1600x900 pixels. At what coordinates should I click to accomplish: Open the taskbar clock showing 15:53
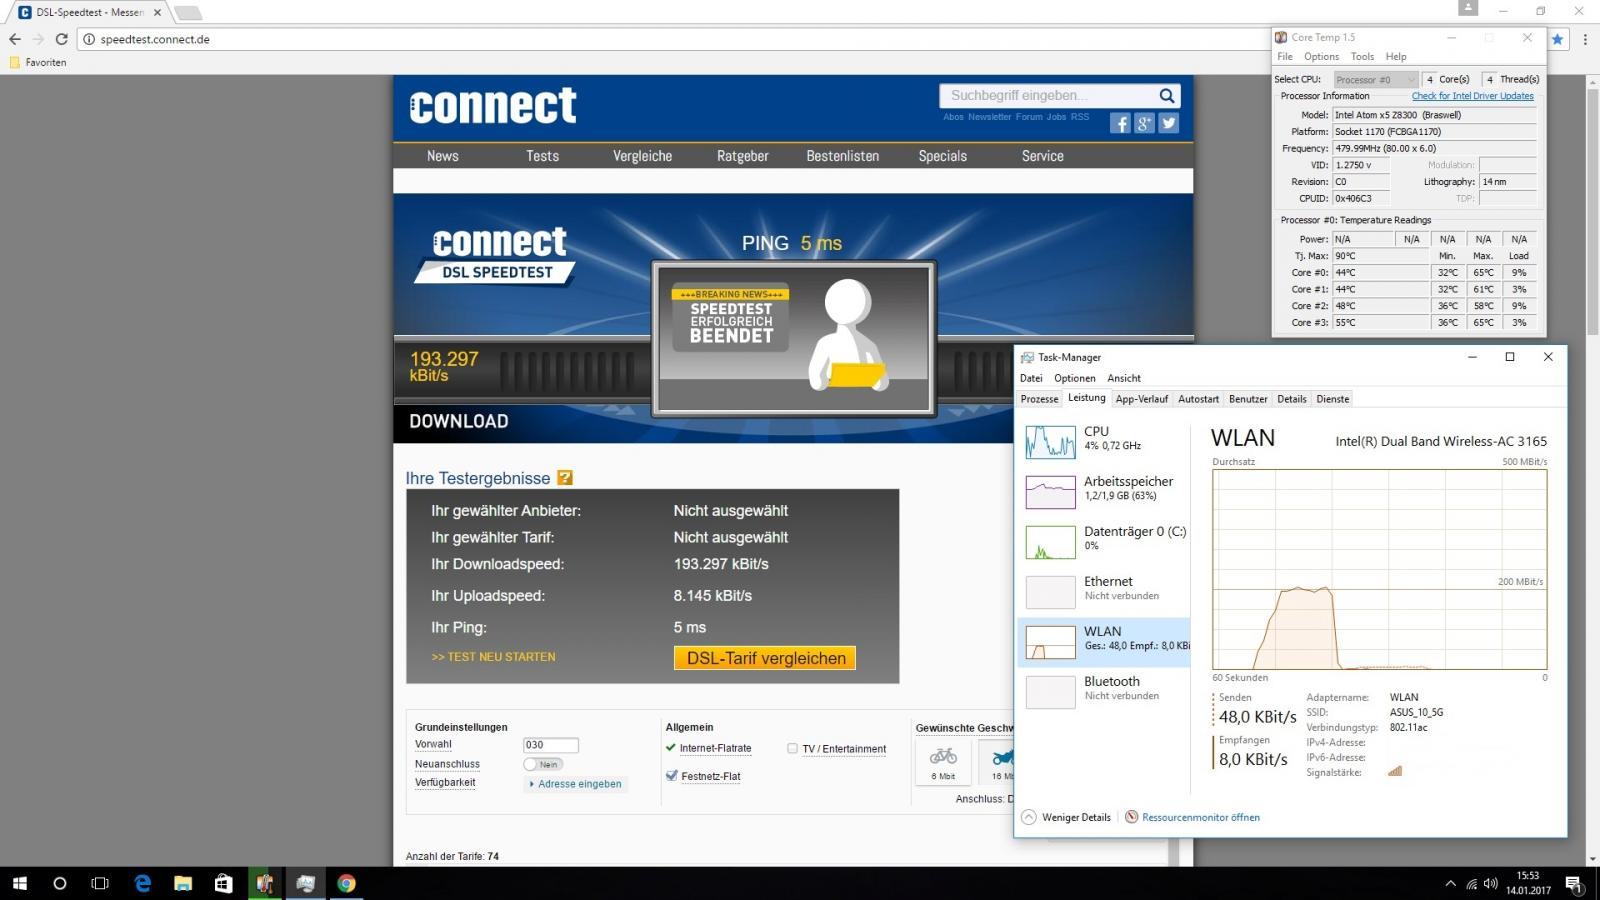1527,883
